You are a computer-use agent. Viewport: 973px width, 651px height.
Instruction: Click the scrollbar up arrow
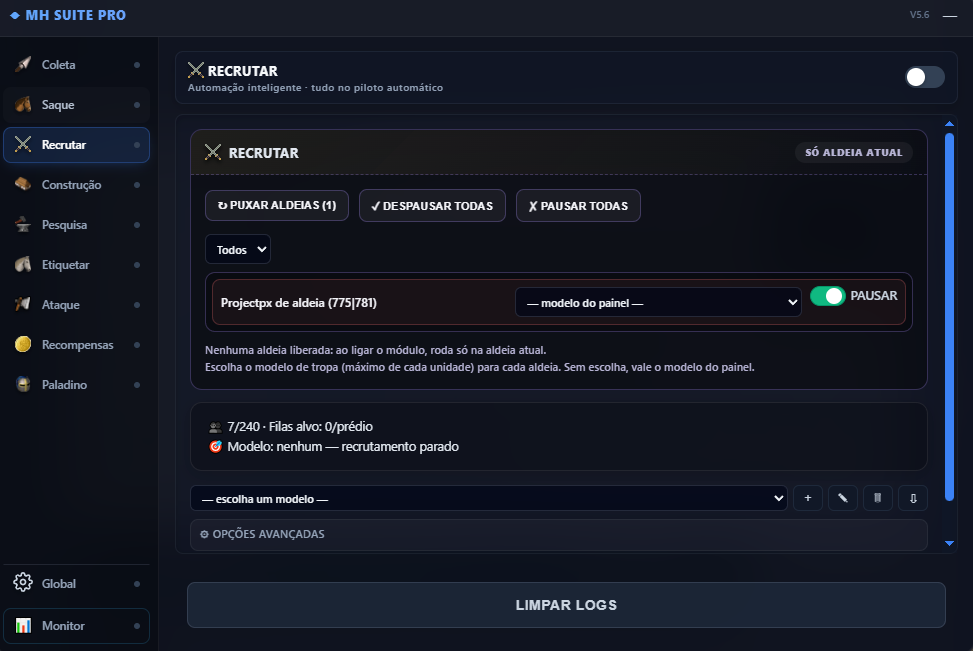click(949, 124)
